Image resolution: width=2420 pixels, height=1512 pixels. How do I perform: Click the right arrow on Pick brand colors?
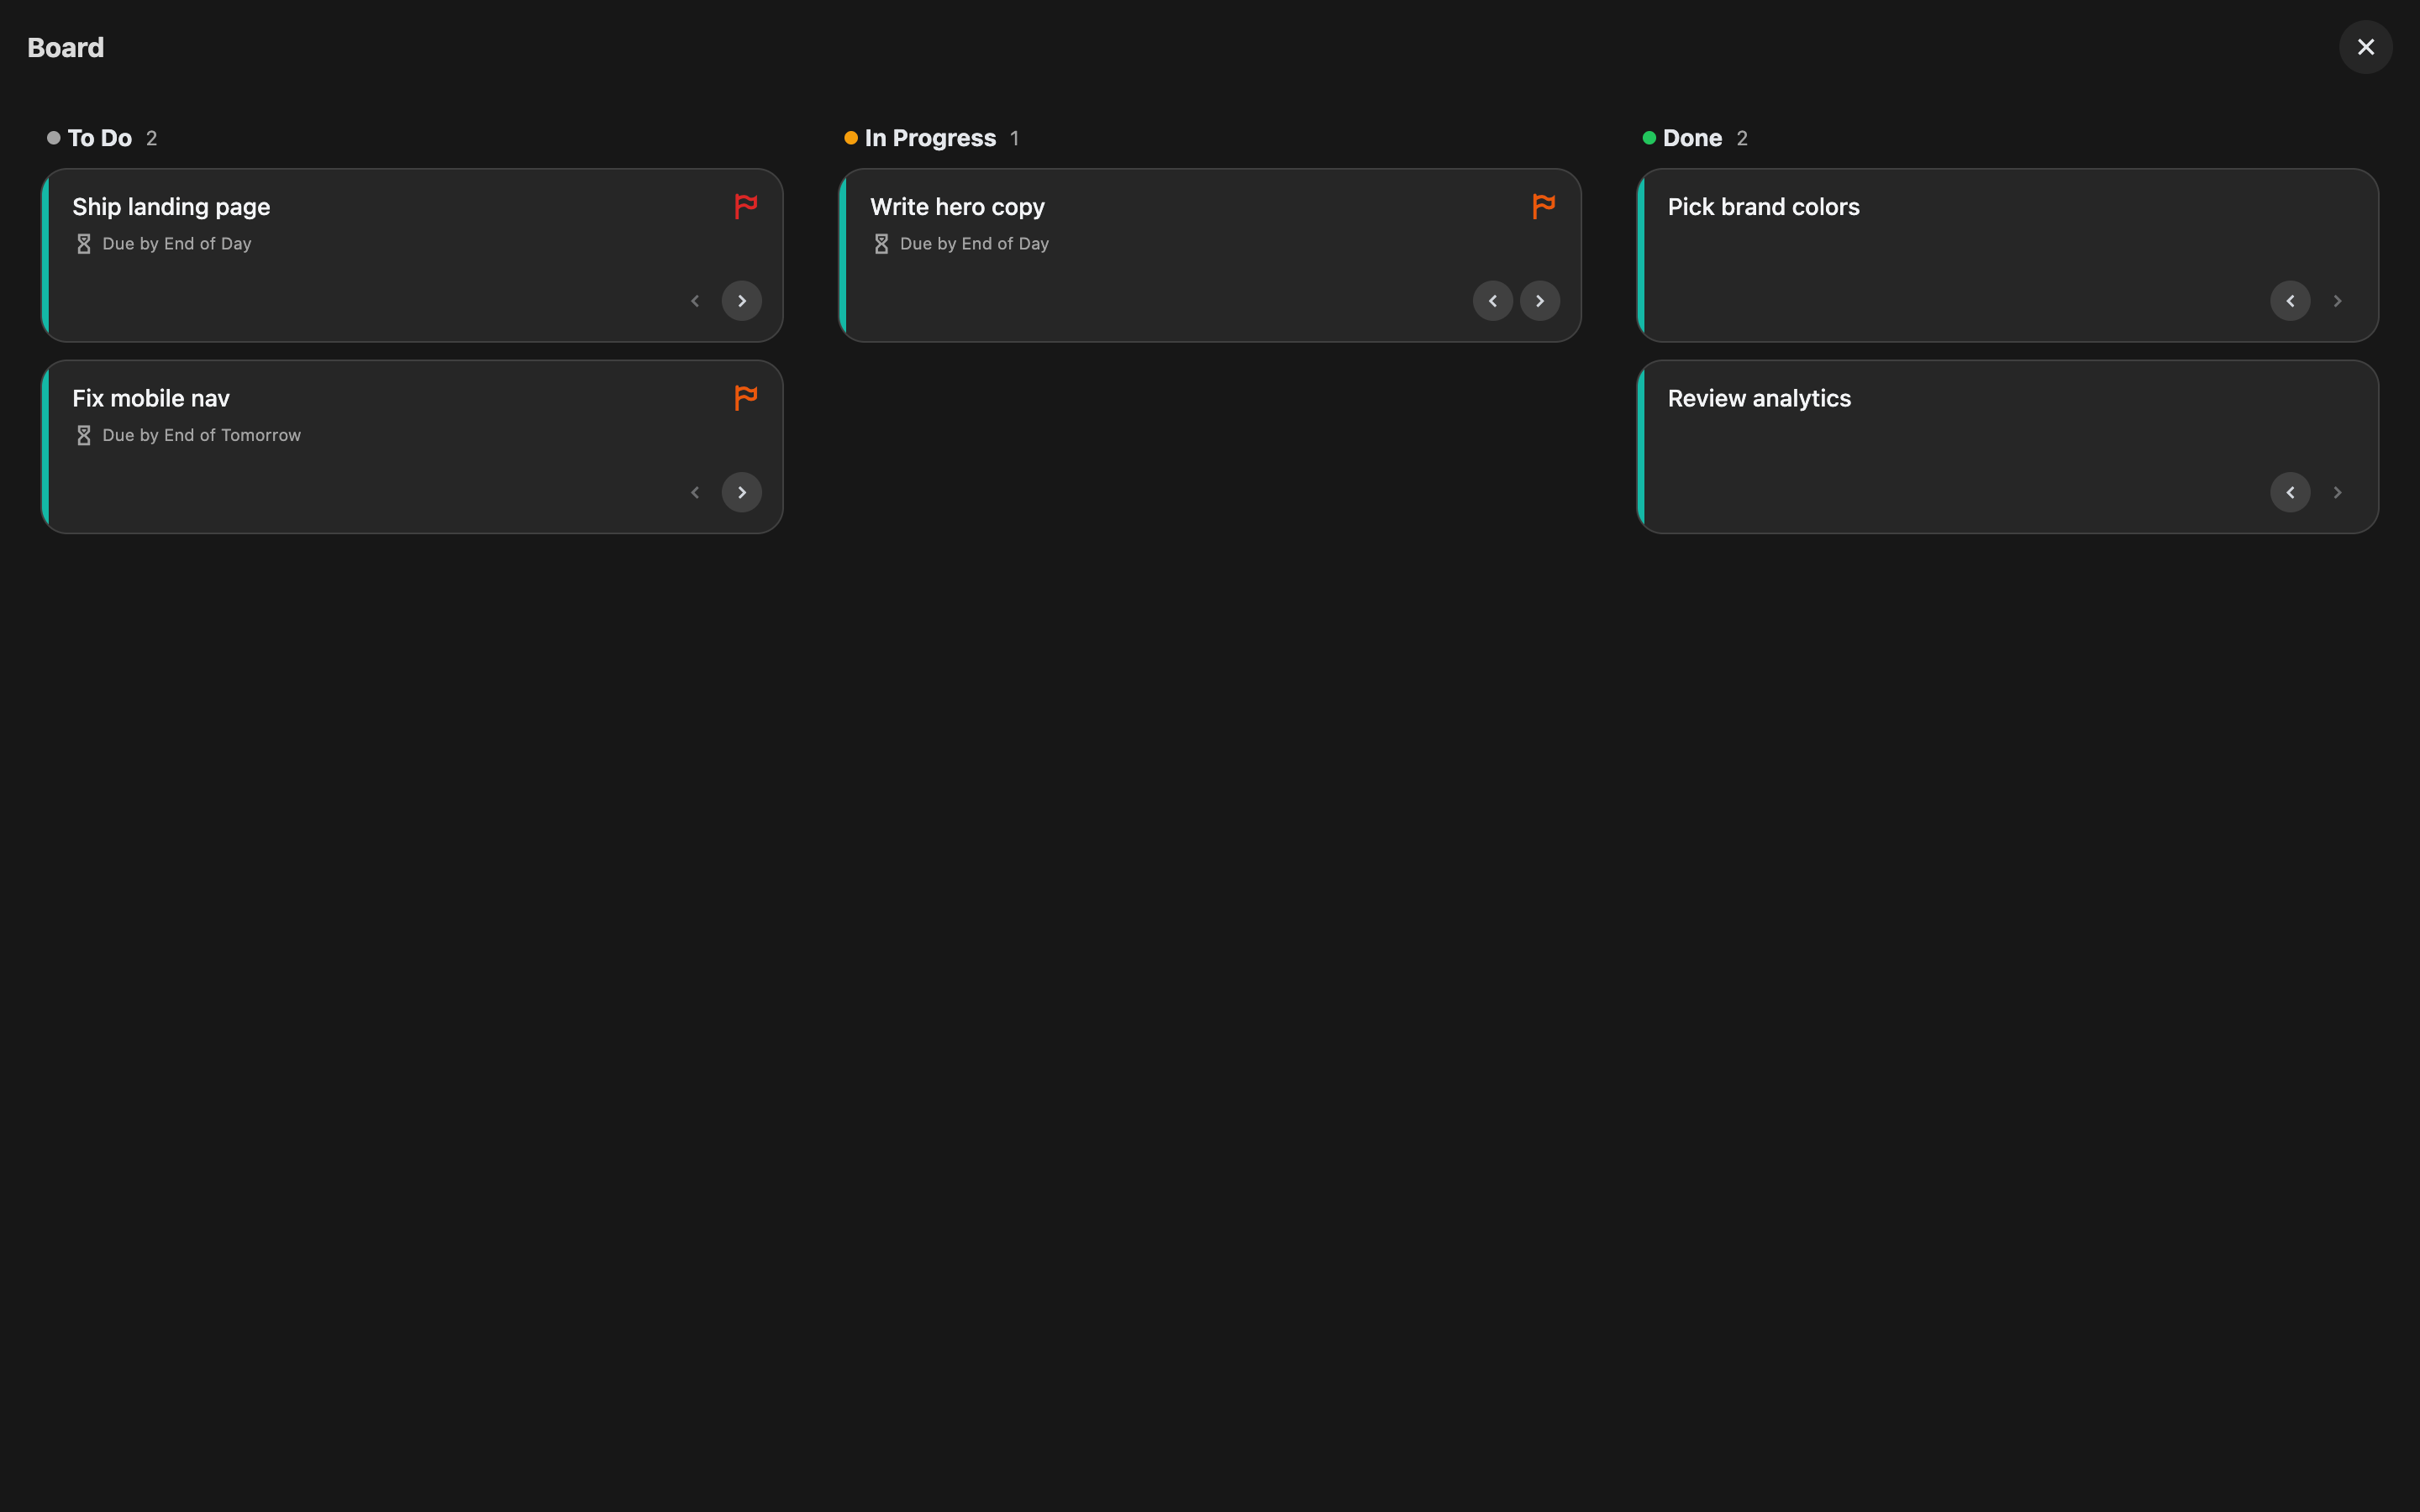click(2337, 301)
